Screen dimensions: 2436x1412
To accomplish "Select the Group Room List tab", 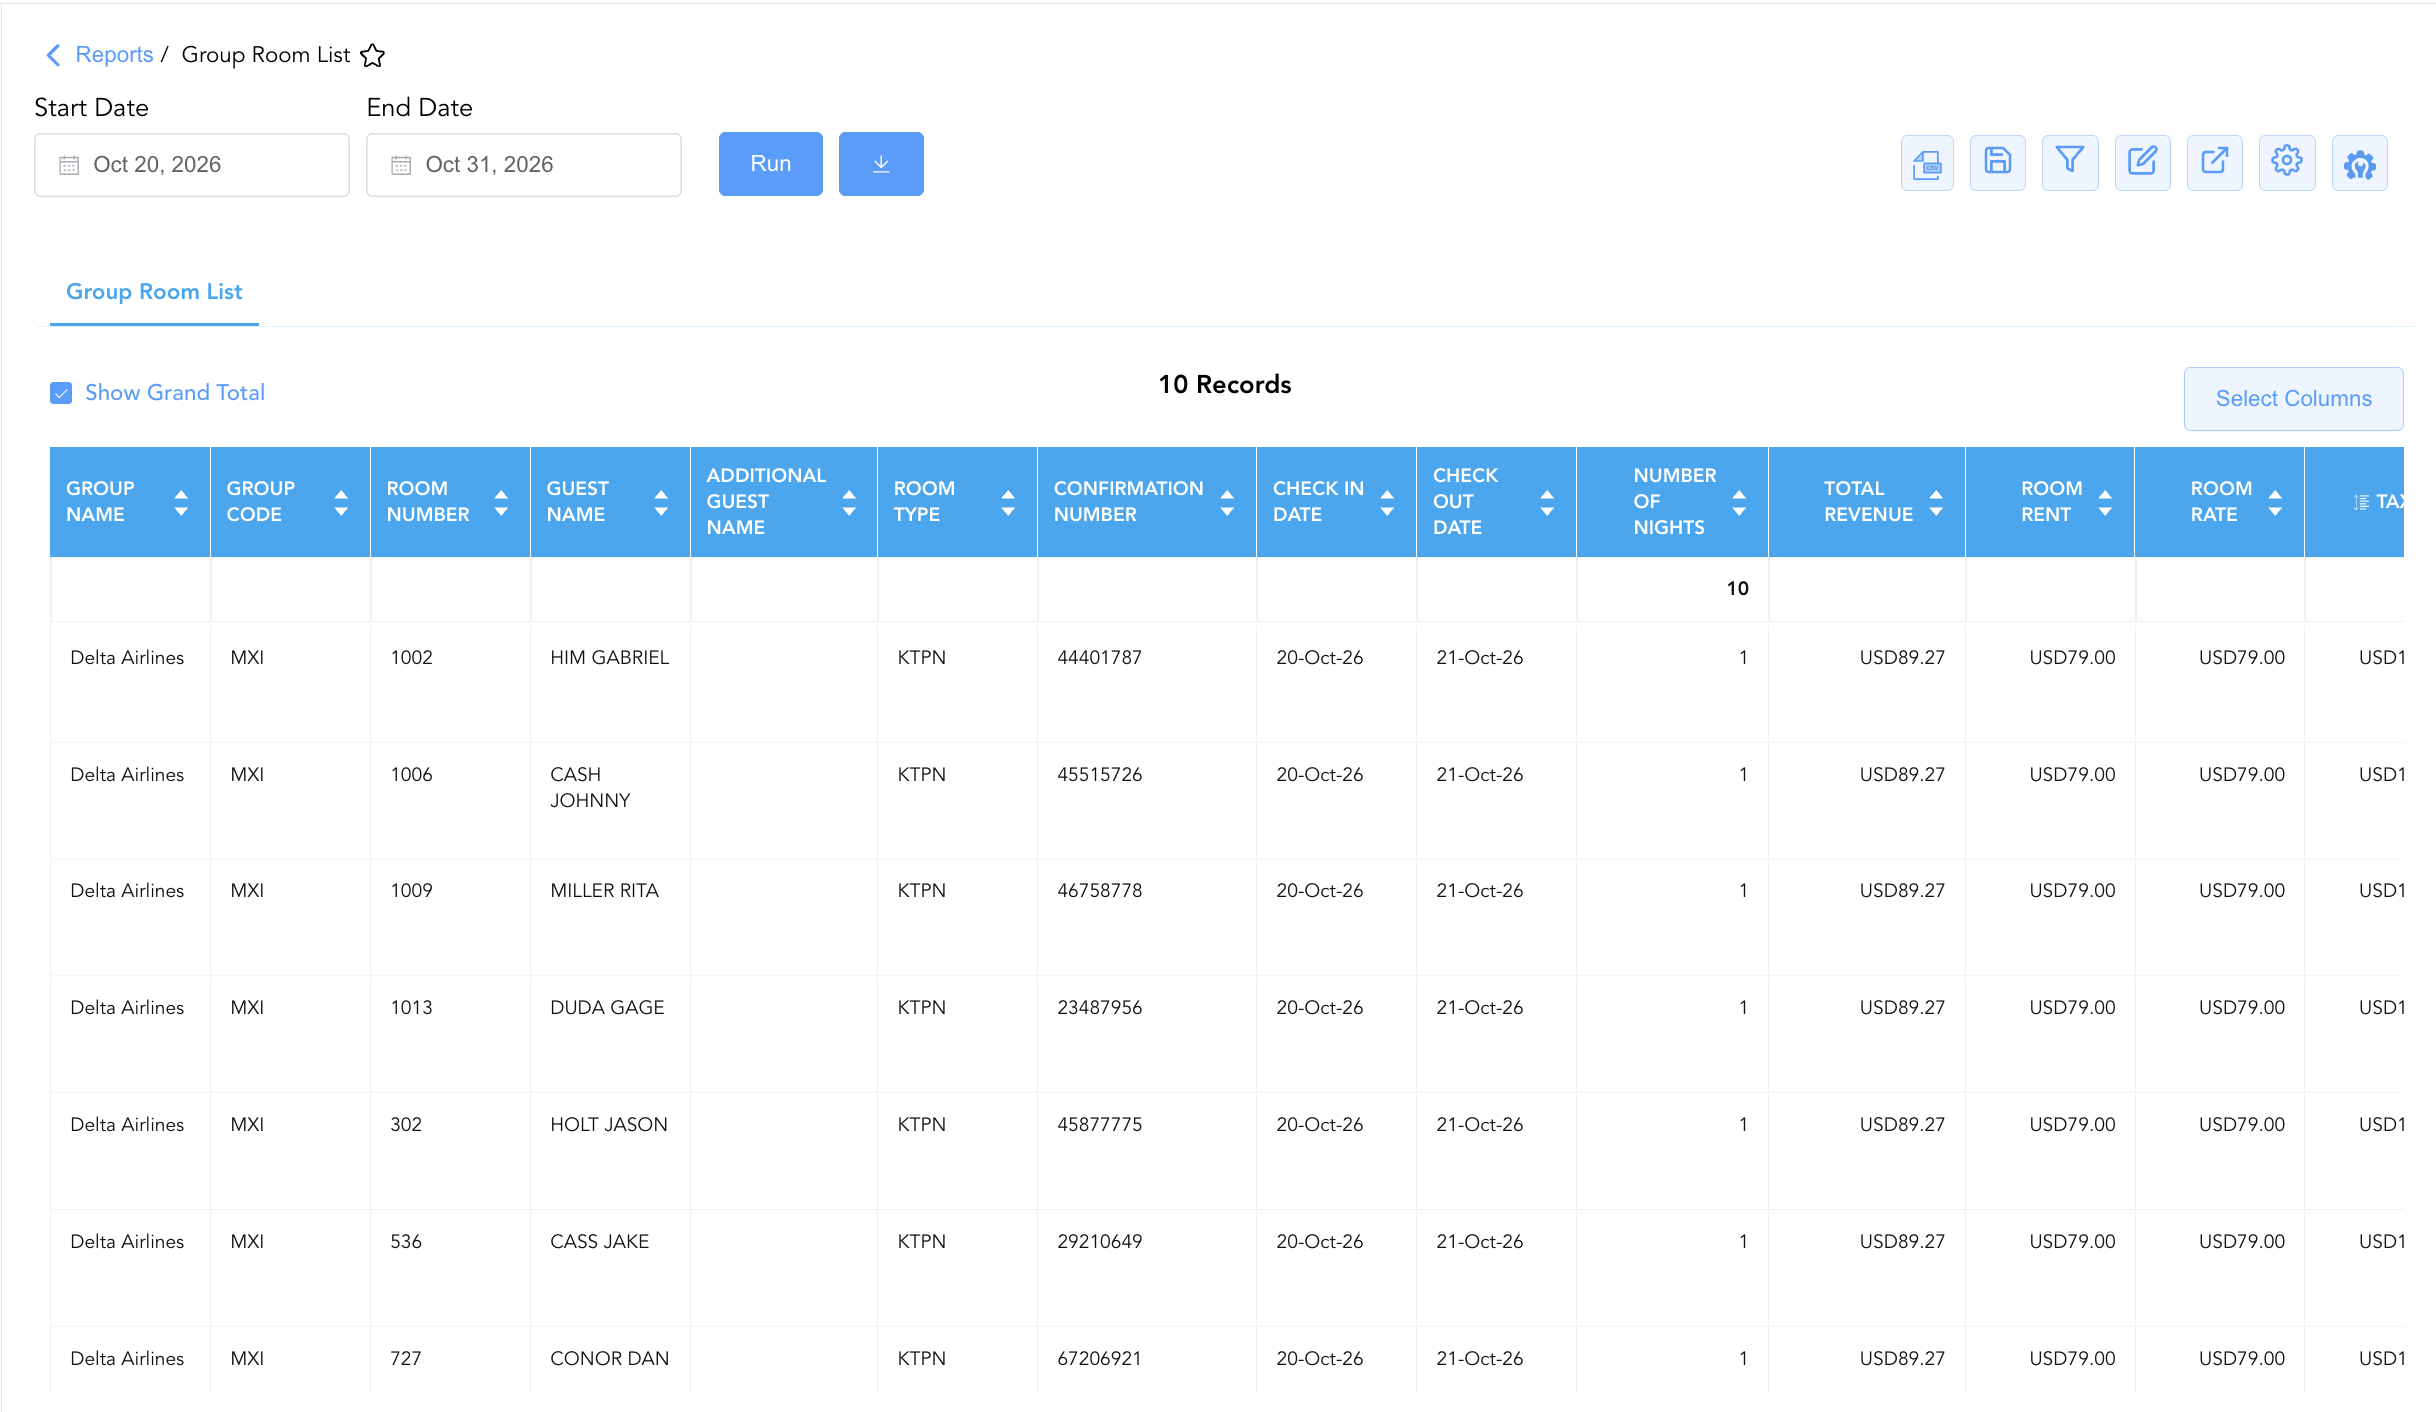I will pyautogui.click(x=154, y=292).
